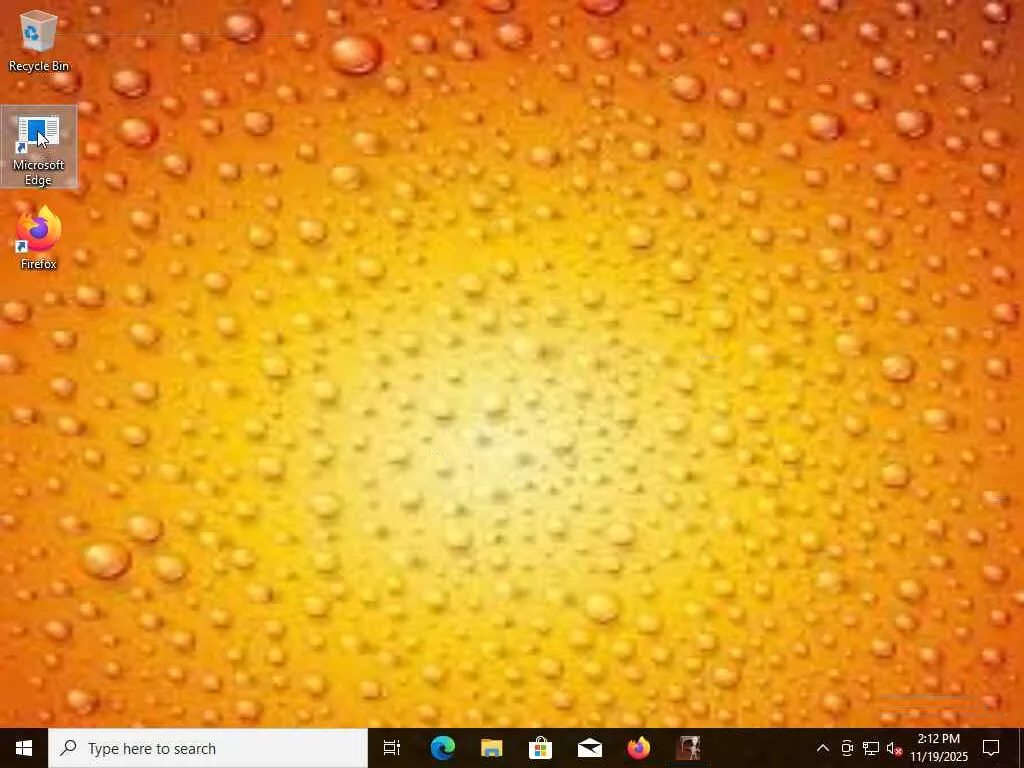This screenshot has height=768, width=1024.
Task: Open the Action Center notifications icon
Action: (991, 748)
